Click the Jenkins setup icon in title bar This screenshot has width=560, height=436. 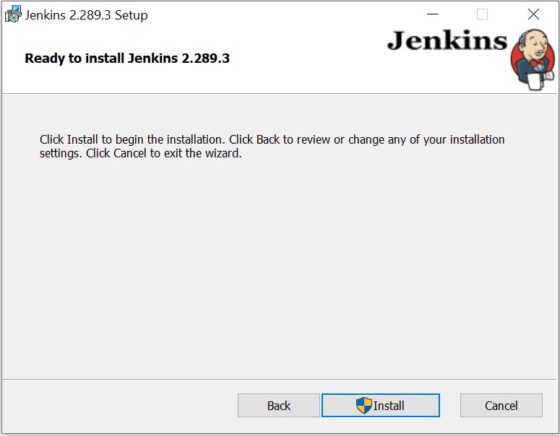(x=13, y=15)
